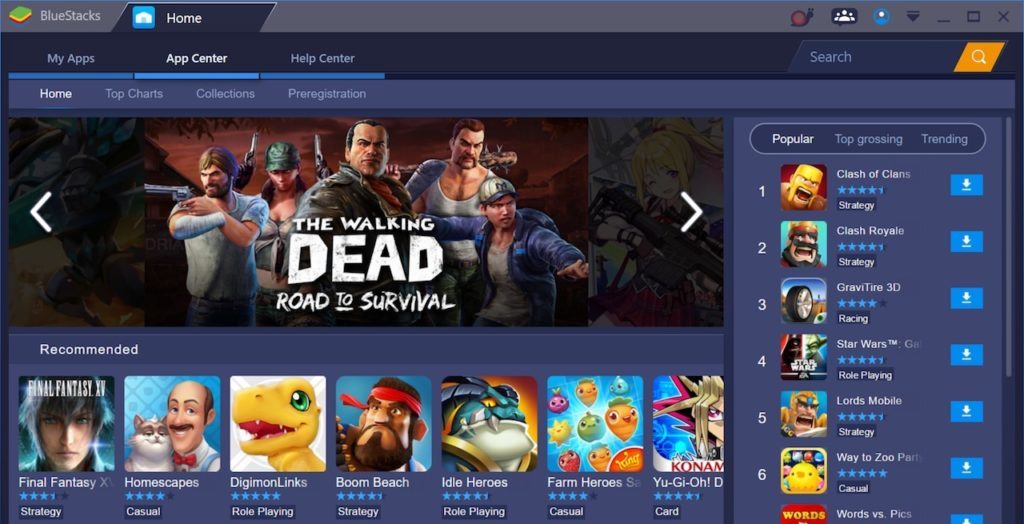
Task: Open GraviTire 3D tire icon
Action: coord(803,301)
